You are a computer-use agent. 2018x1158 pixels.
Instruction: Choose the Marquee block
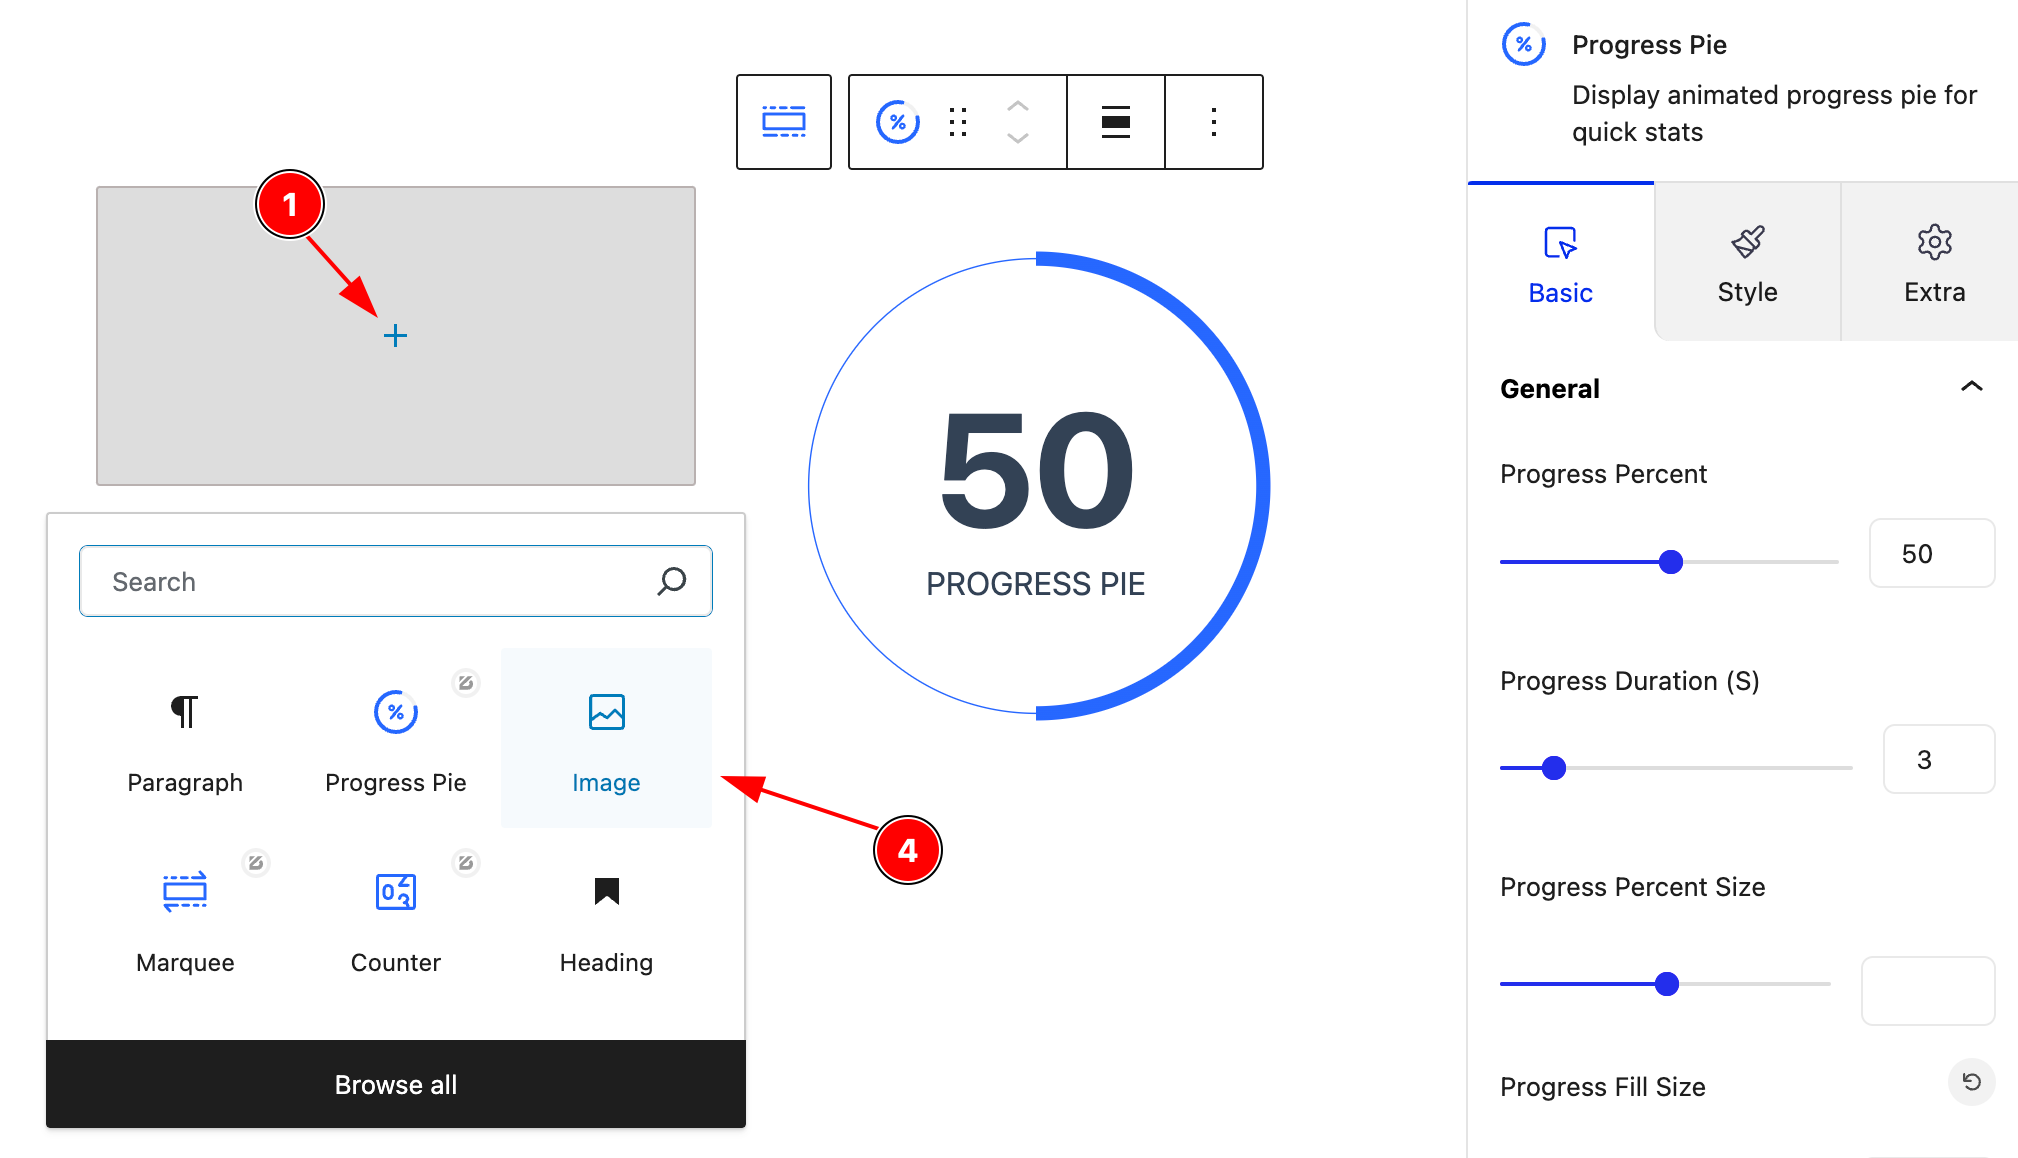point(185,918)
